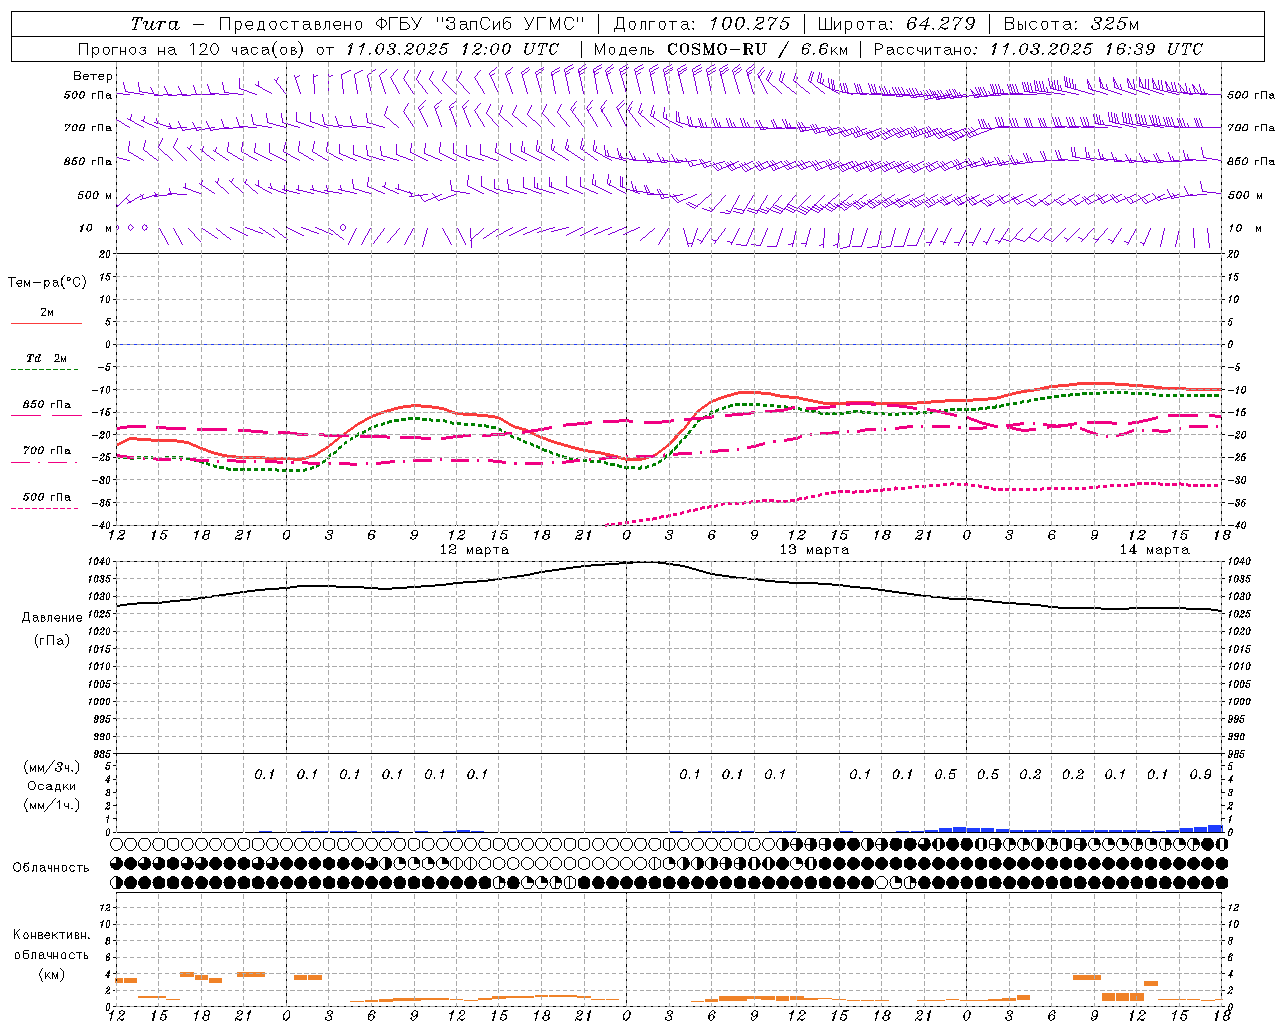Click the '0.9' precipitation value

click(x=1201, y=775)
